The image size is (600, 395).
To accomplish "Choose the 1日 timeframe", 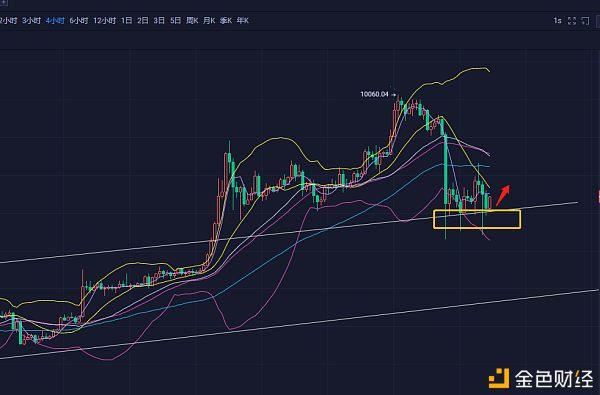I will coord(126,21).
